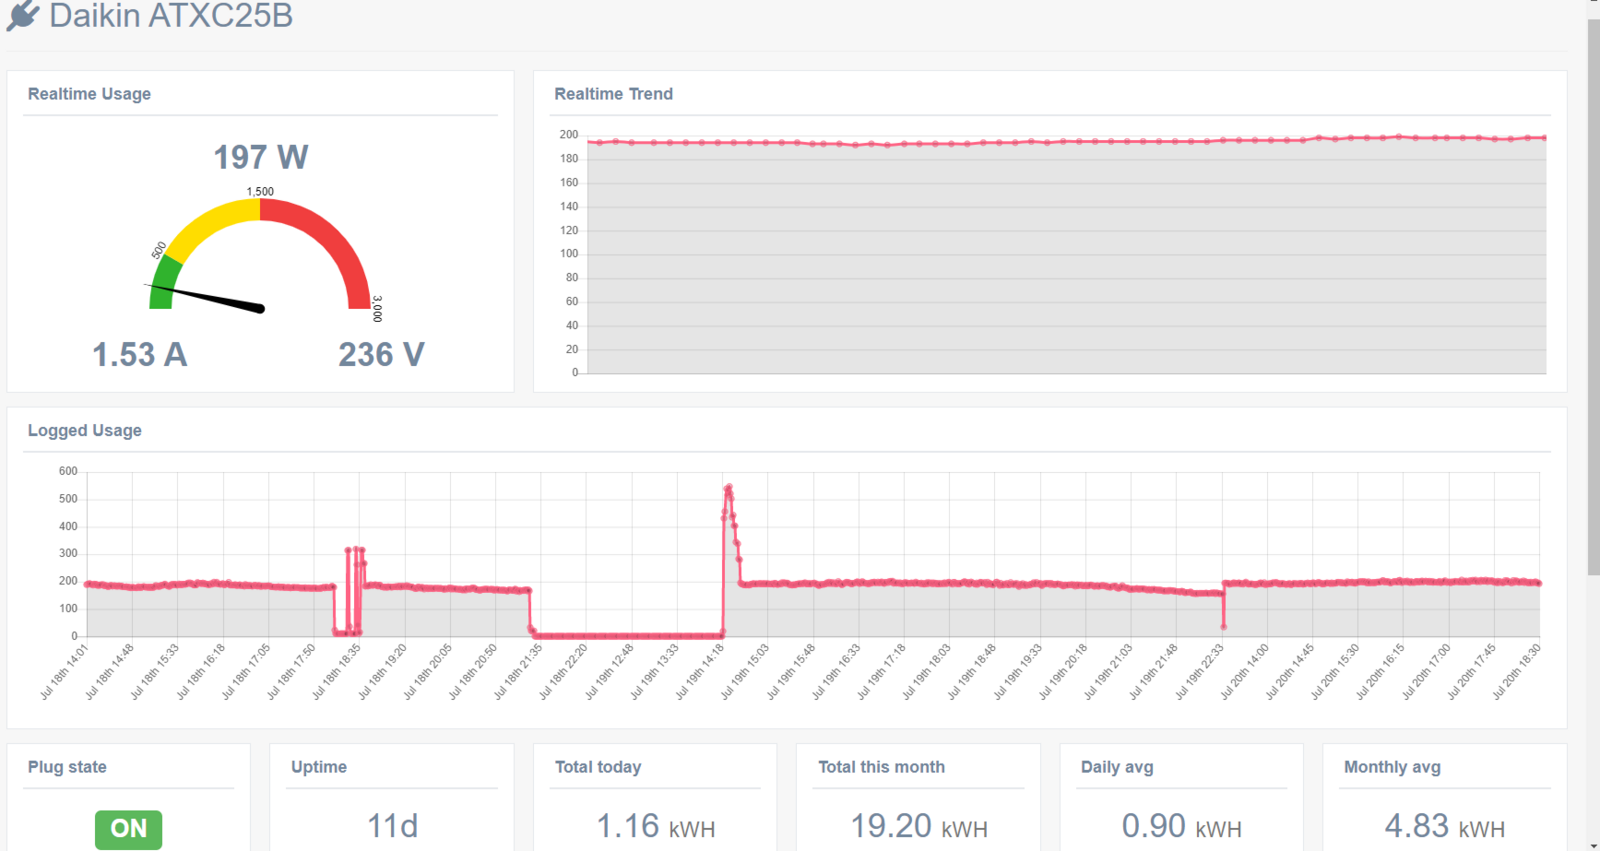Click the Realtime Trend panel heading
This screenshot has height=851, width=1600.
pos(614,94)
